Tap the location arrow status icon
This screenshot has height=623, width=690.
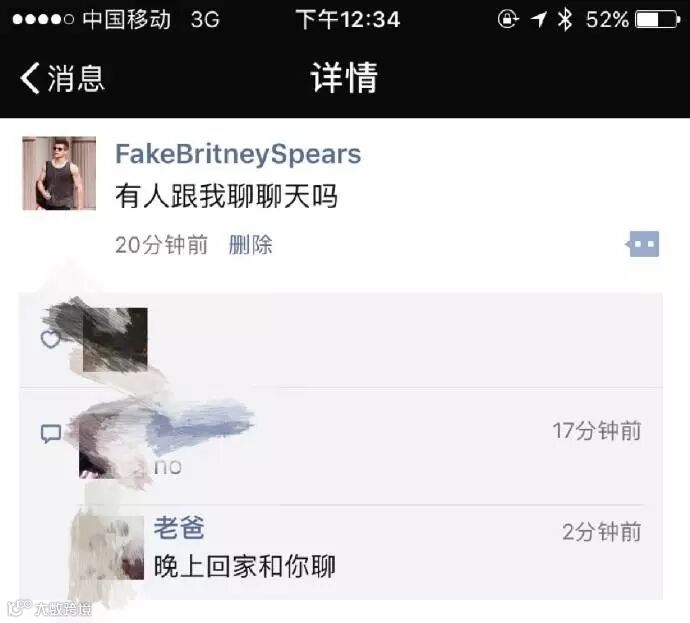[x=538, y=19]
